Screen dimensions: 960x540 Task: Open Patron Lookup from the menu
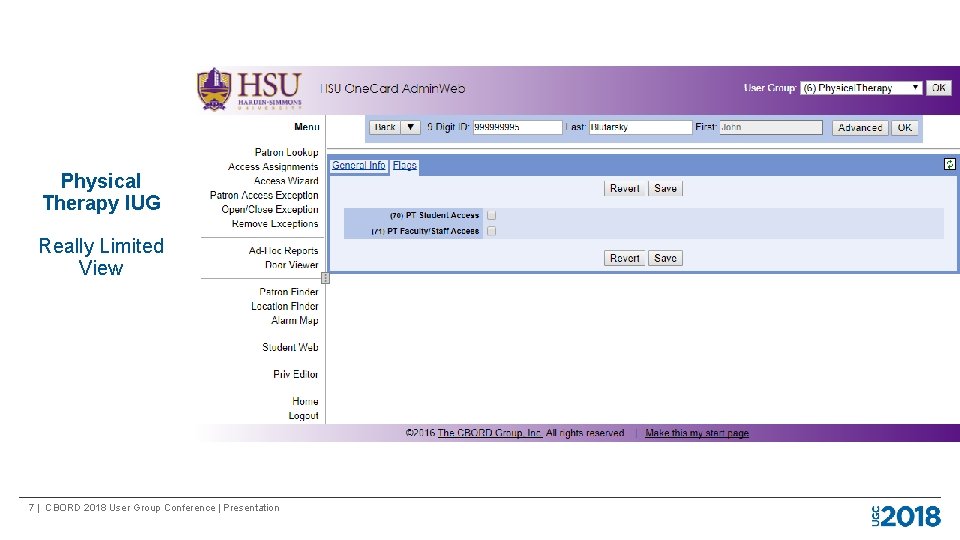coord(287,152)
